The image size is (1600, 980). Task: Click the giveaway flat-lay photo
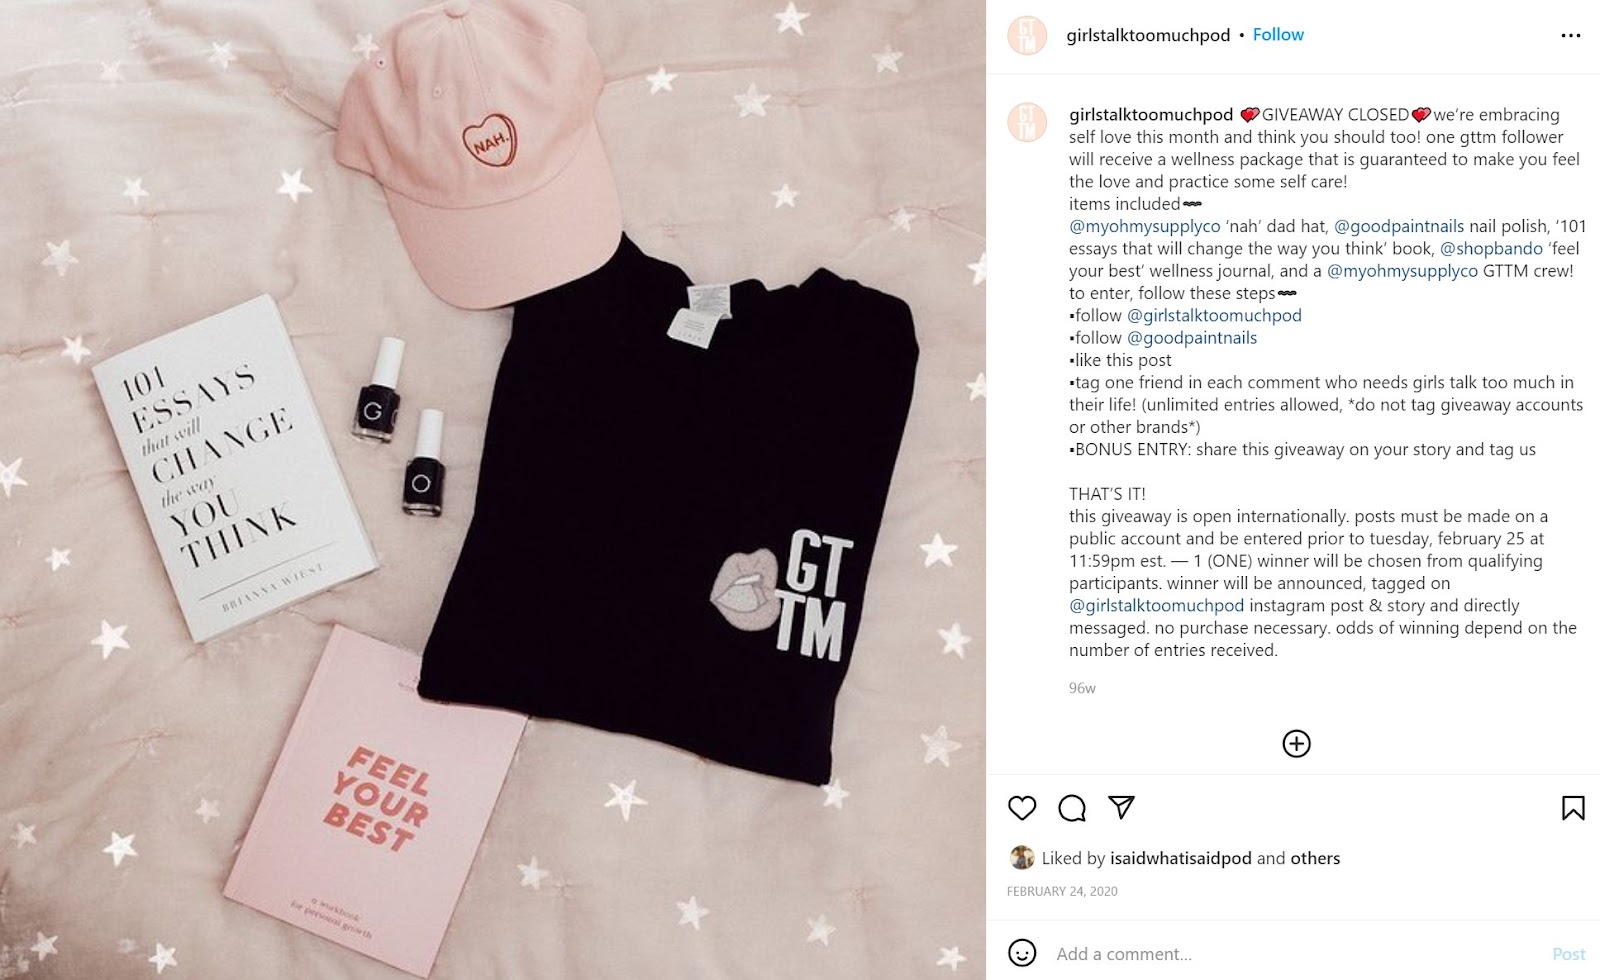coord(493,490)
